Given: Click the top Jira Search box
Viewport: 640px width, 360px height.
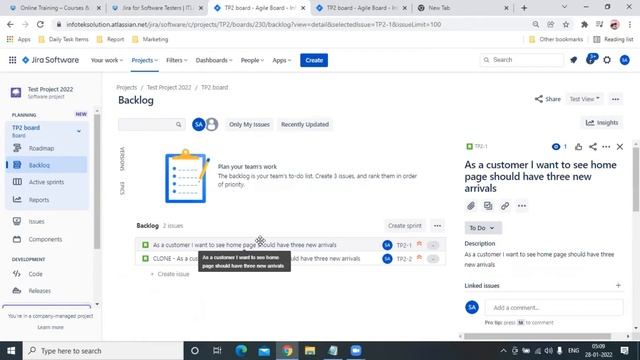Looking at the screenshot, I should [521, 60].
